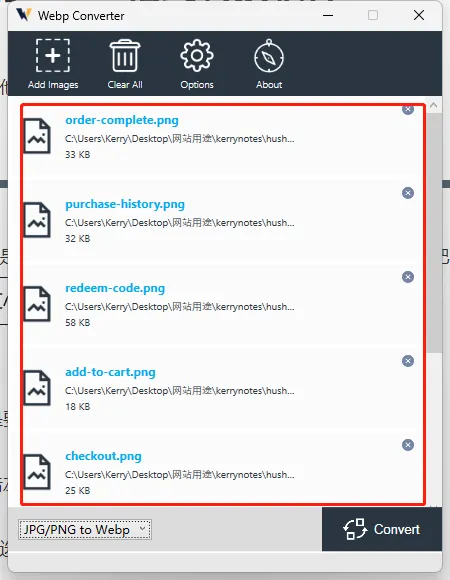Click the file path under purchase-history.png
The height and width of the screenshot is (580, 450).
tap(180, 223)
